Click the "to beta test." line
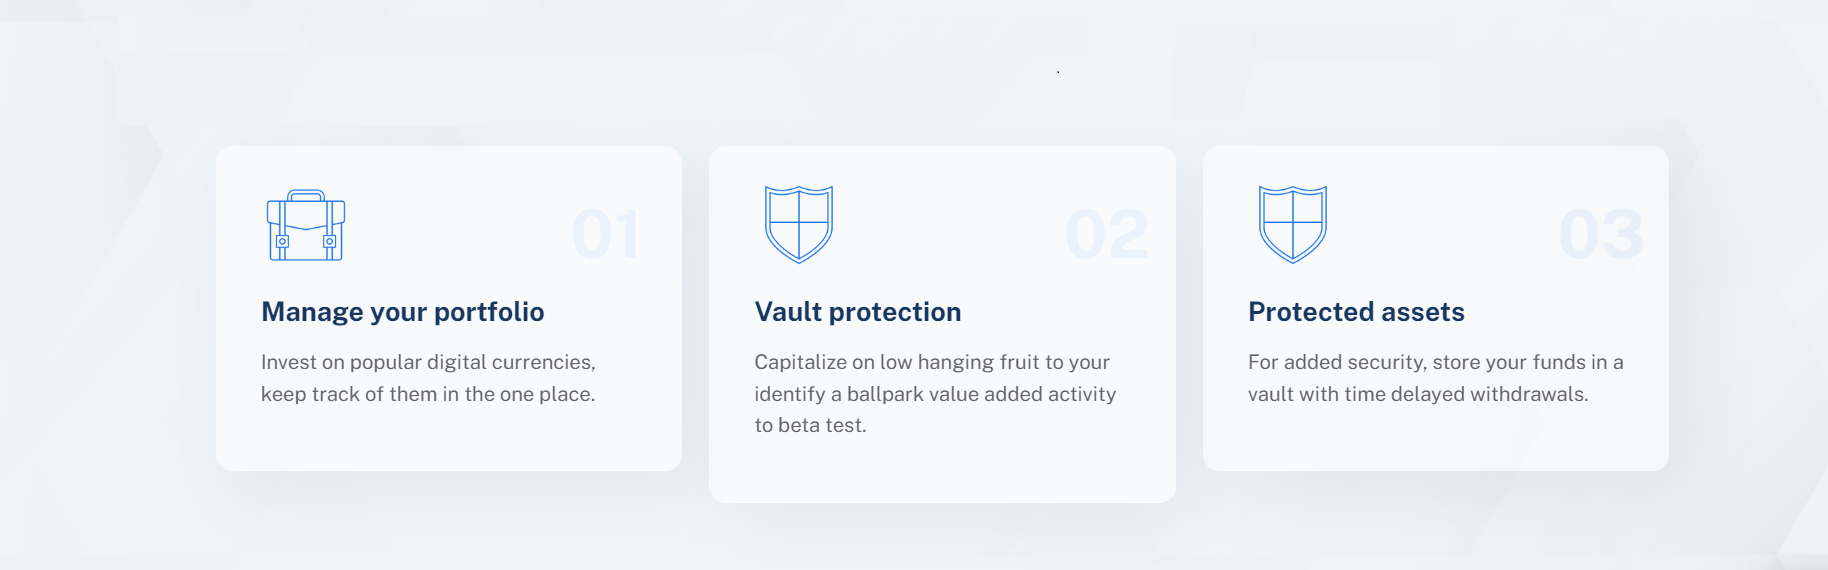The height and width of the screenshot is (570, 1828). coord(810,425)
